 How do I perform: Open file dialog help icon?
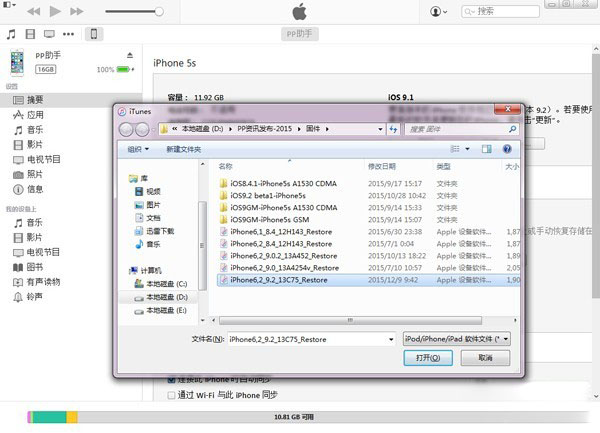tap(507, 149)
